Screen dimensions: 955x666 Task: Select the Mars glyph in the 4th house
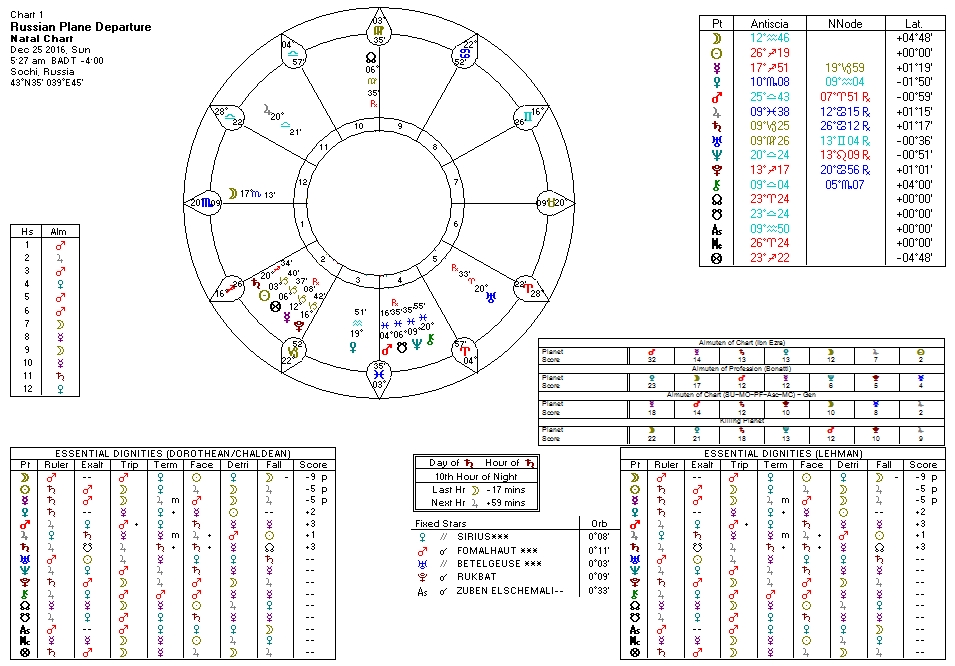point(387,349)
